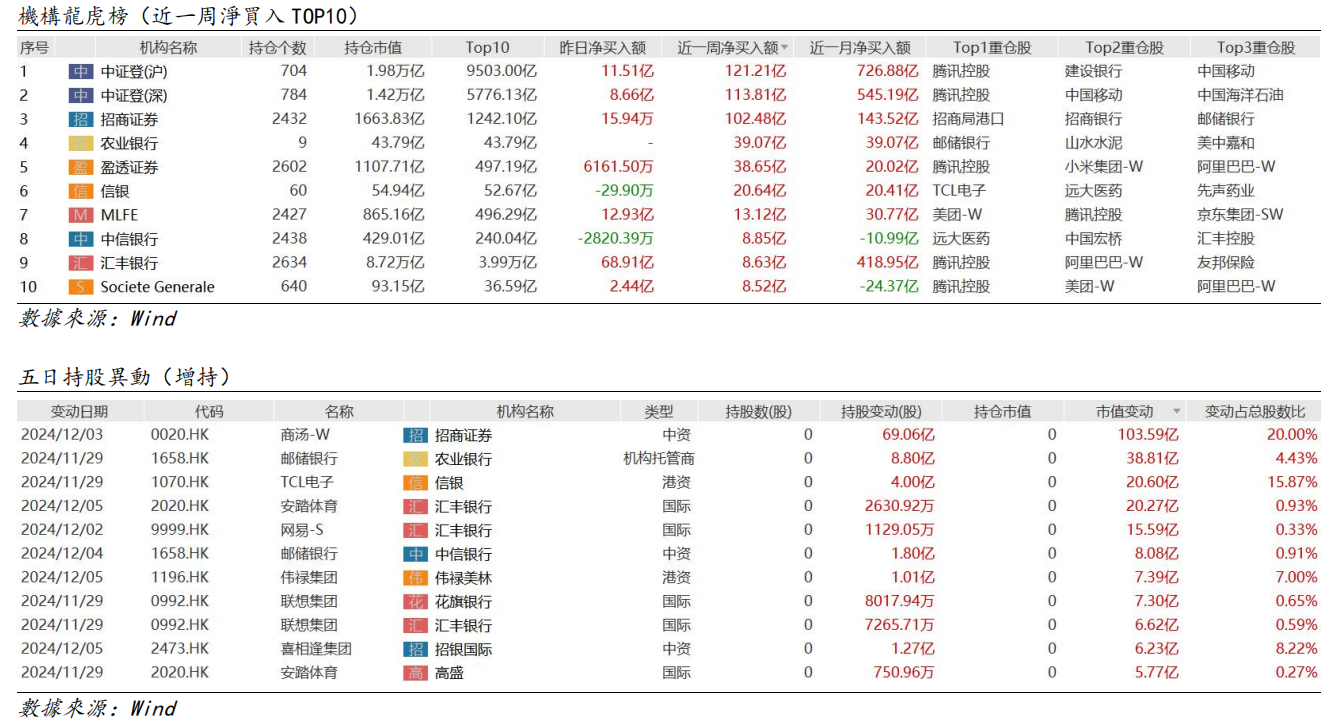Select the -29.90万 cell in 信银 row
This screenshot has height=723, width=1330.
(624, 191)
